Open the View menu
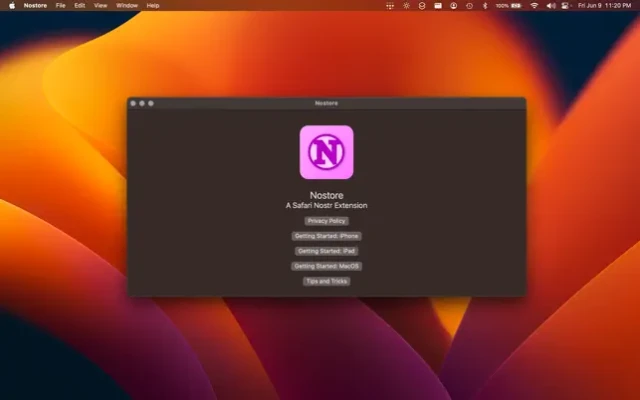Image resolution: width=640 pixels, height=400 pixels. 101,5
